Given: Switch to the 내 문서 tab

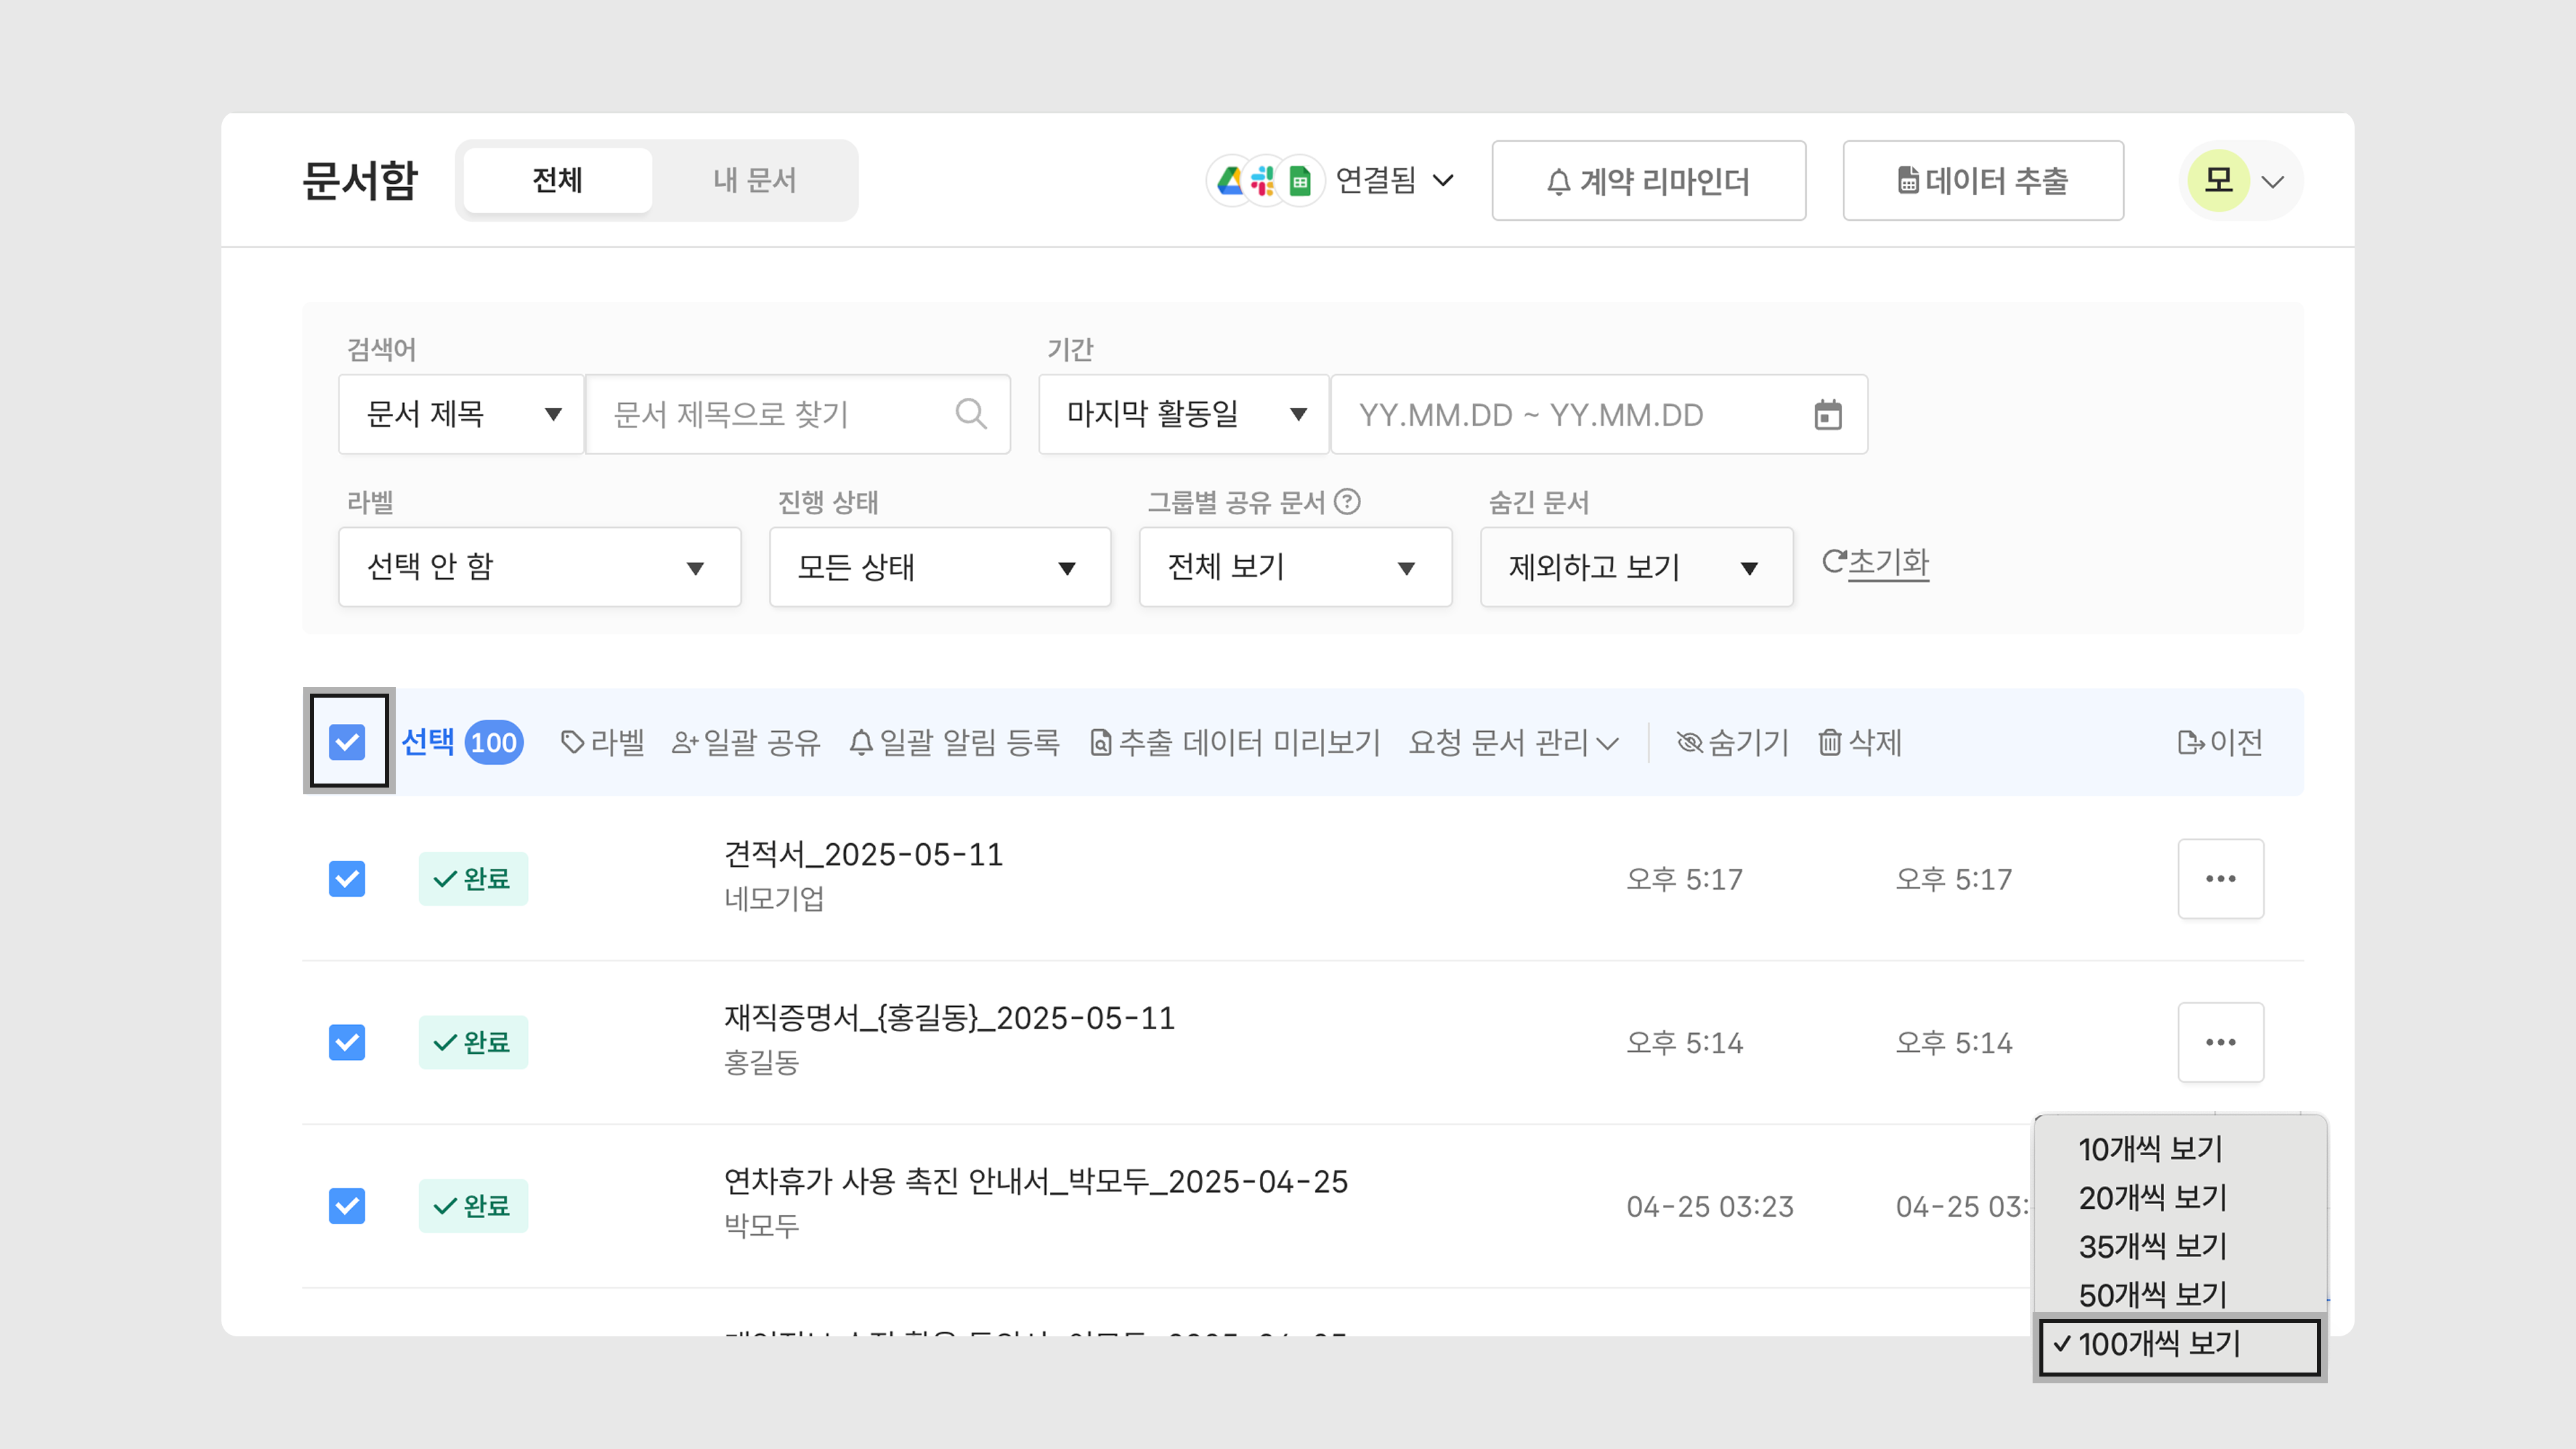Looking at the screenshot, I should (x=754, y=181).
